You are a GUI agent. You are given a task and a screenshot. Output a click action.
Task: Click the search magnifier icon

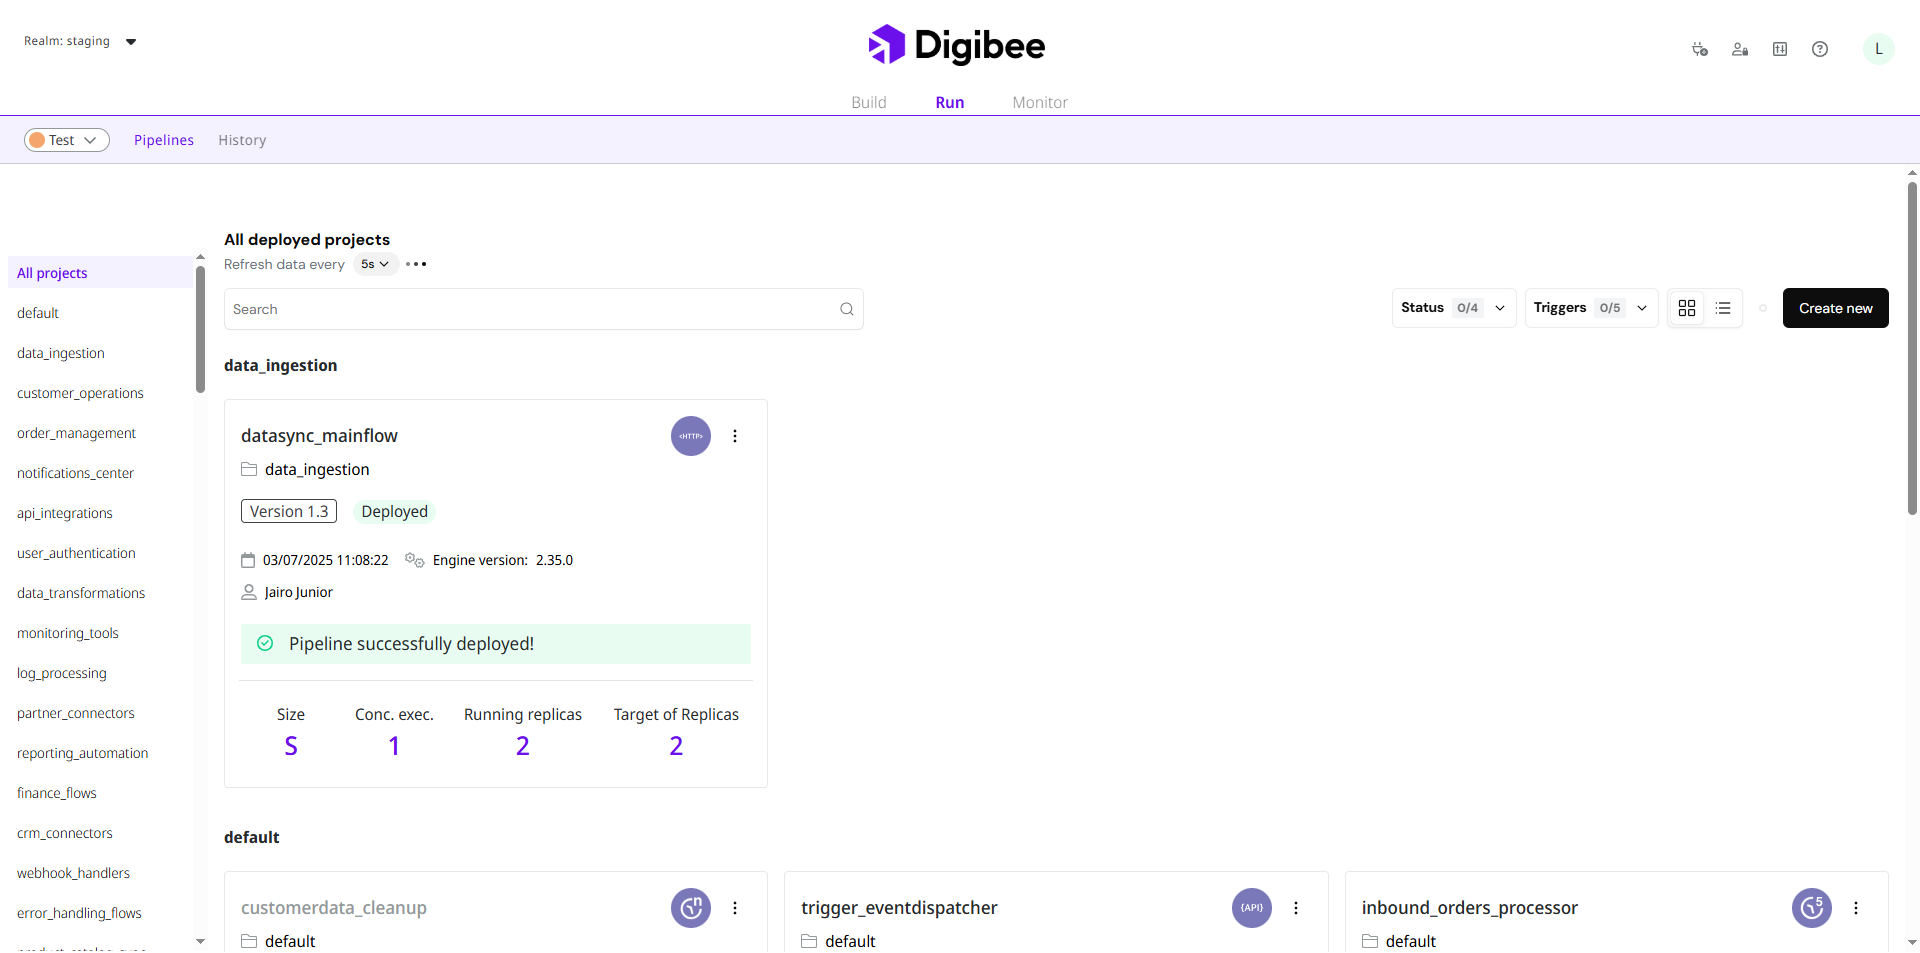pos(847,309)
